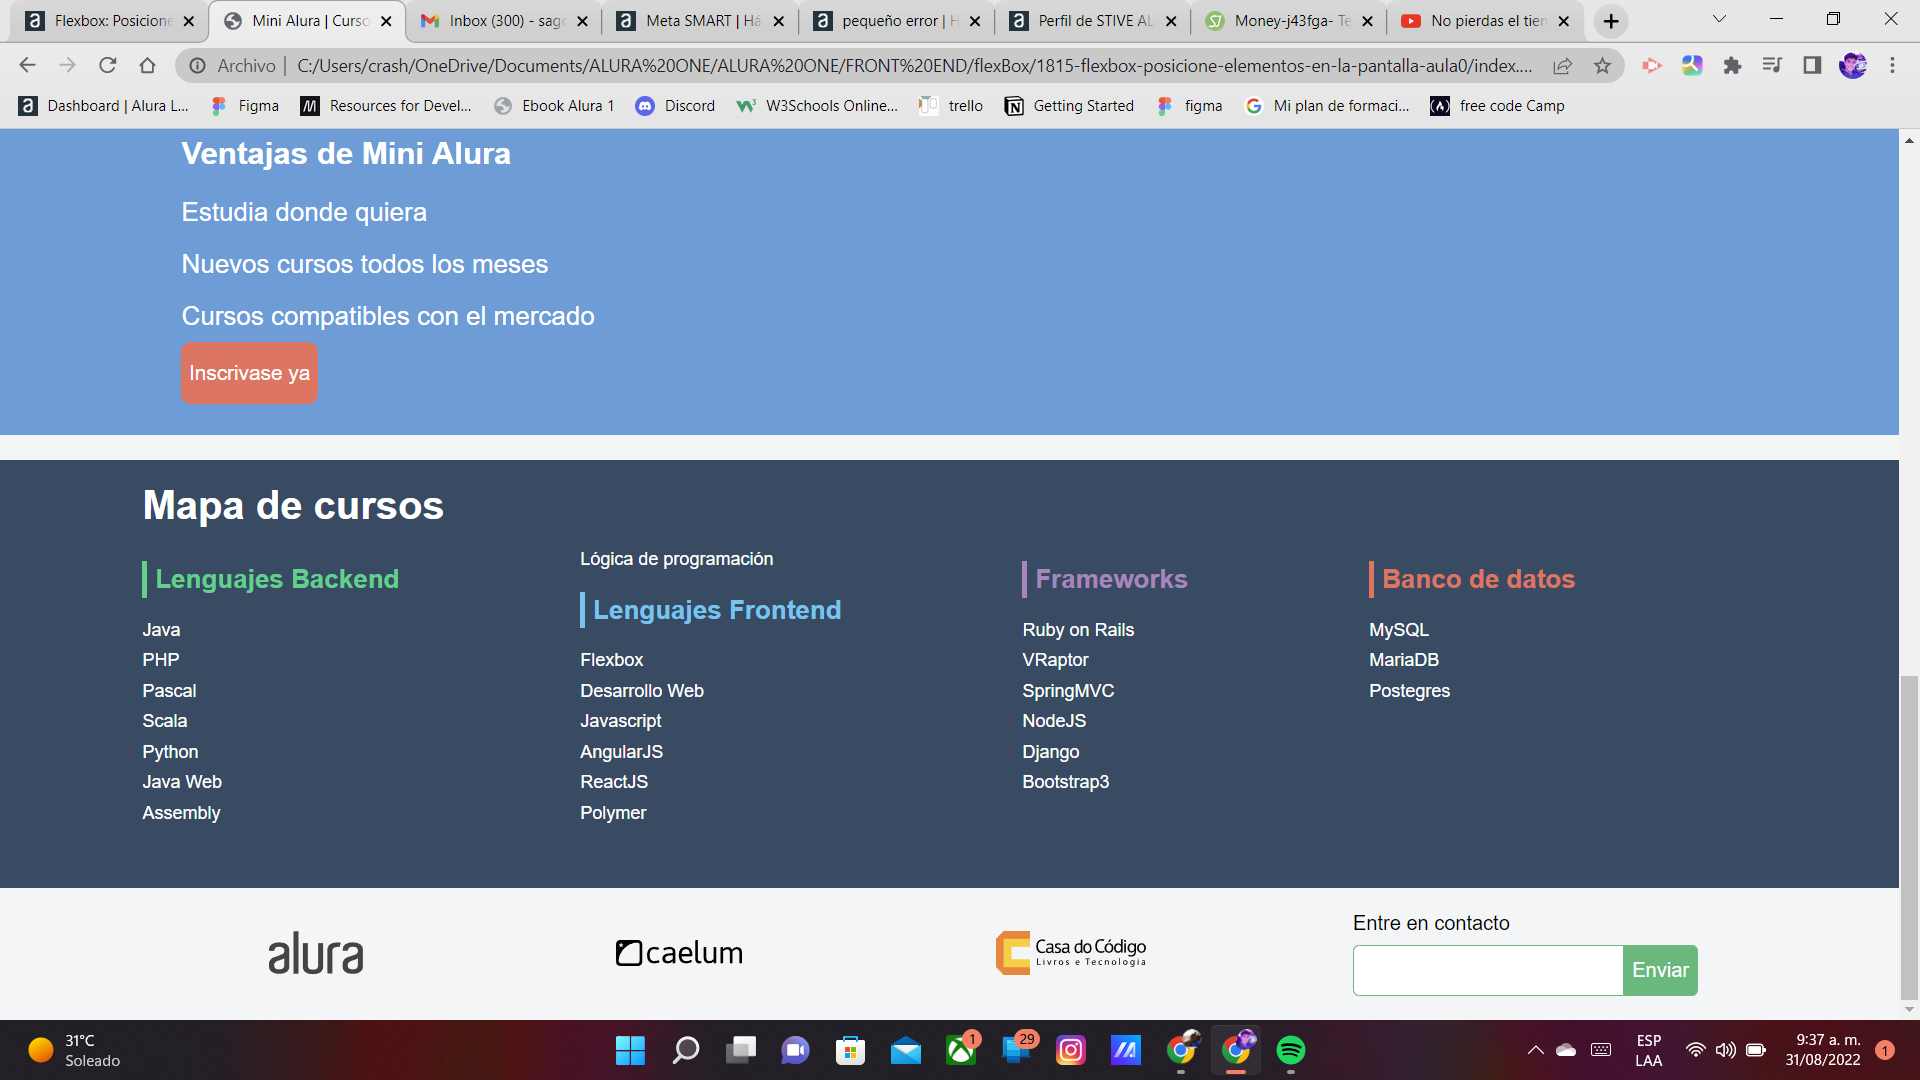Click the caelum logo in footer

[x=679, y=953]
